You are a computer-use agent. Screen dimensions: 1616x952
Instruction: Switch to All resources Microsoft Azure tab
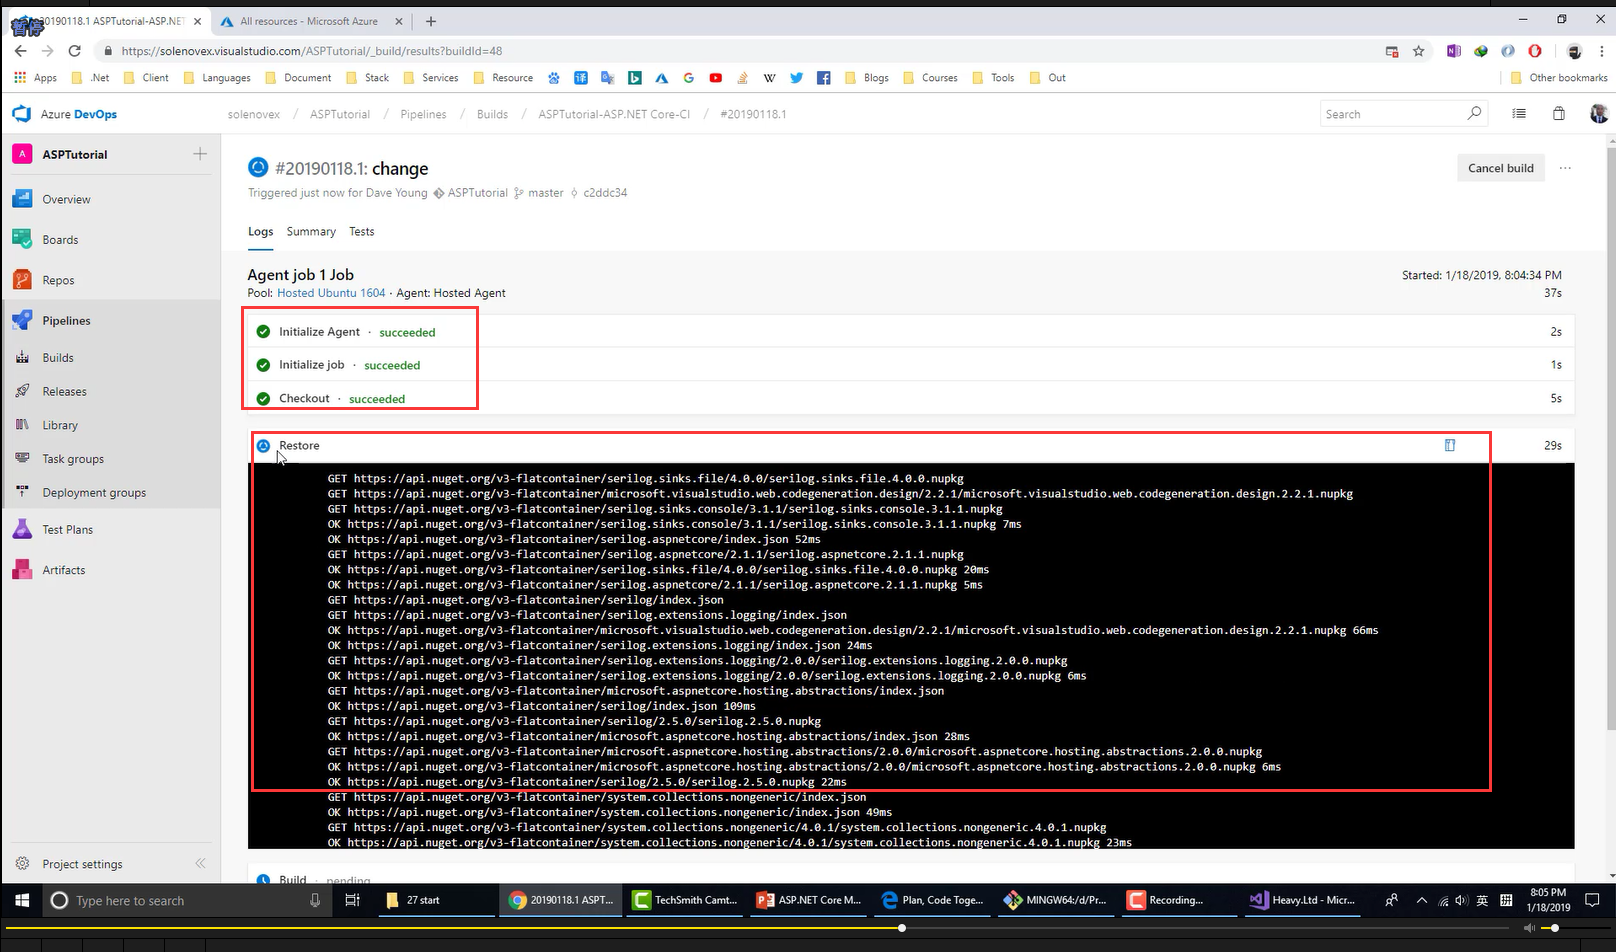pyautogui.click(x=309, y=21)
